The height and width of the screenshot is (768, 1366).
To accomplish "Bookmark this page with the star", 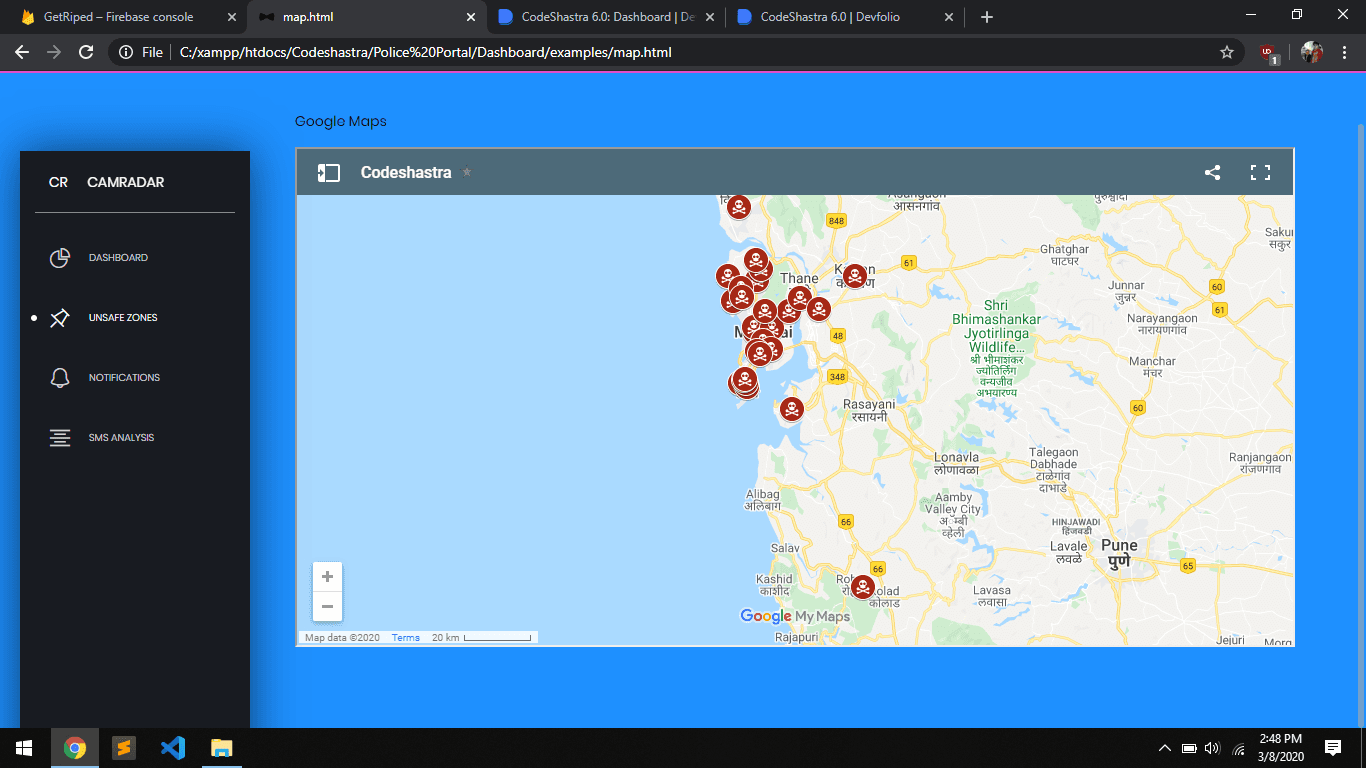I will point(1227,52).
